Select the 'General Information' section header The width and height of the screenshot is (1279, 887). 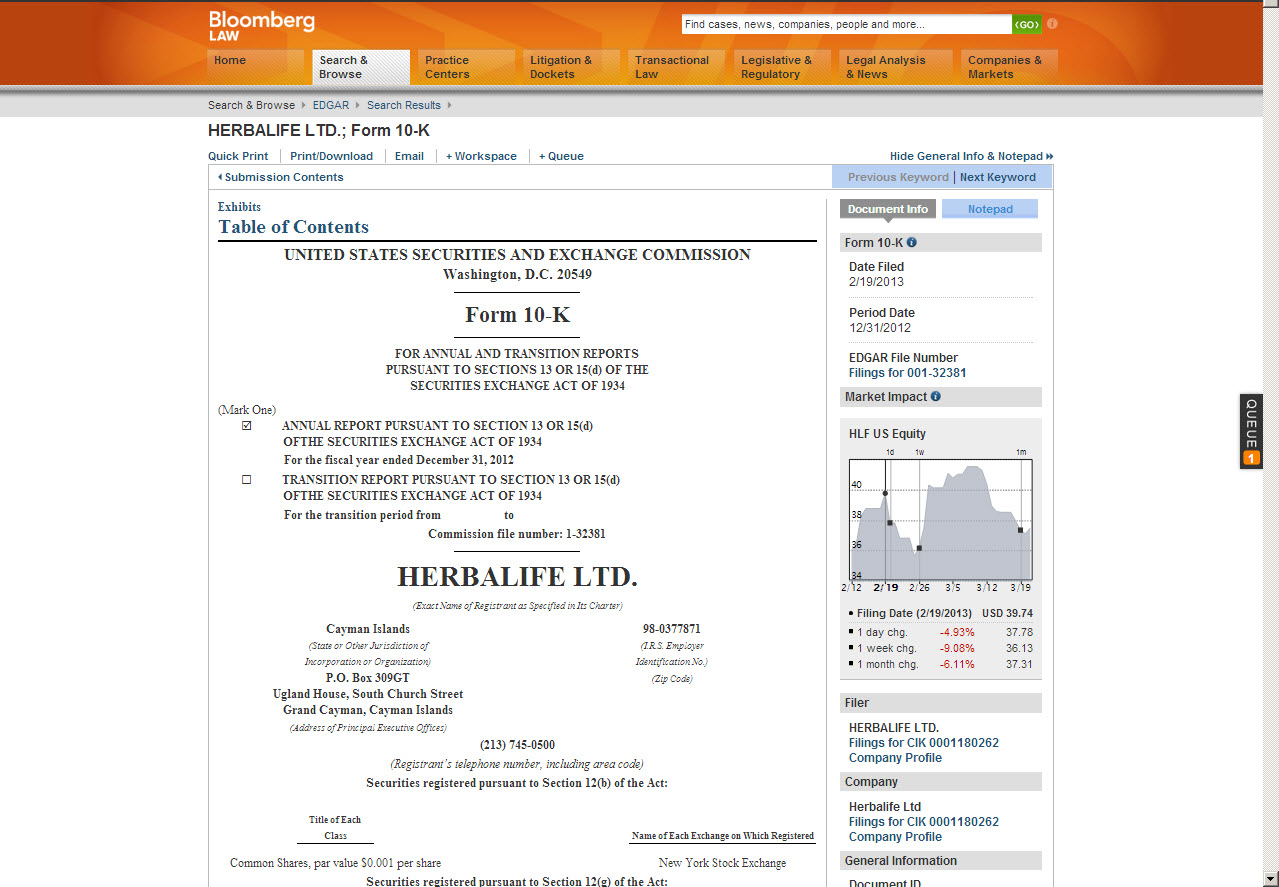[941, 861]
